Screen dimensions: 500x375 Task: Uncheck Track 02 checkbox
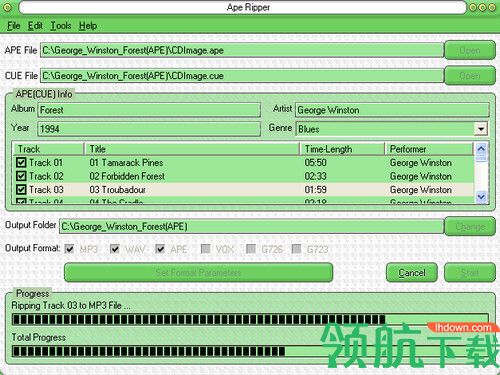click(21, 176)
